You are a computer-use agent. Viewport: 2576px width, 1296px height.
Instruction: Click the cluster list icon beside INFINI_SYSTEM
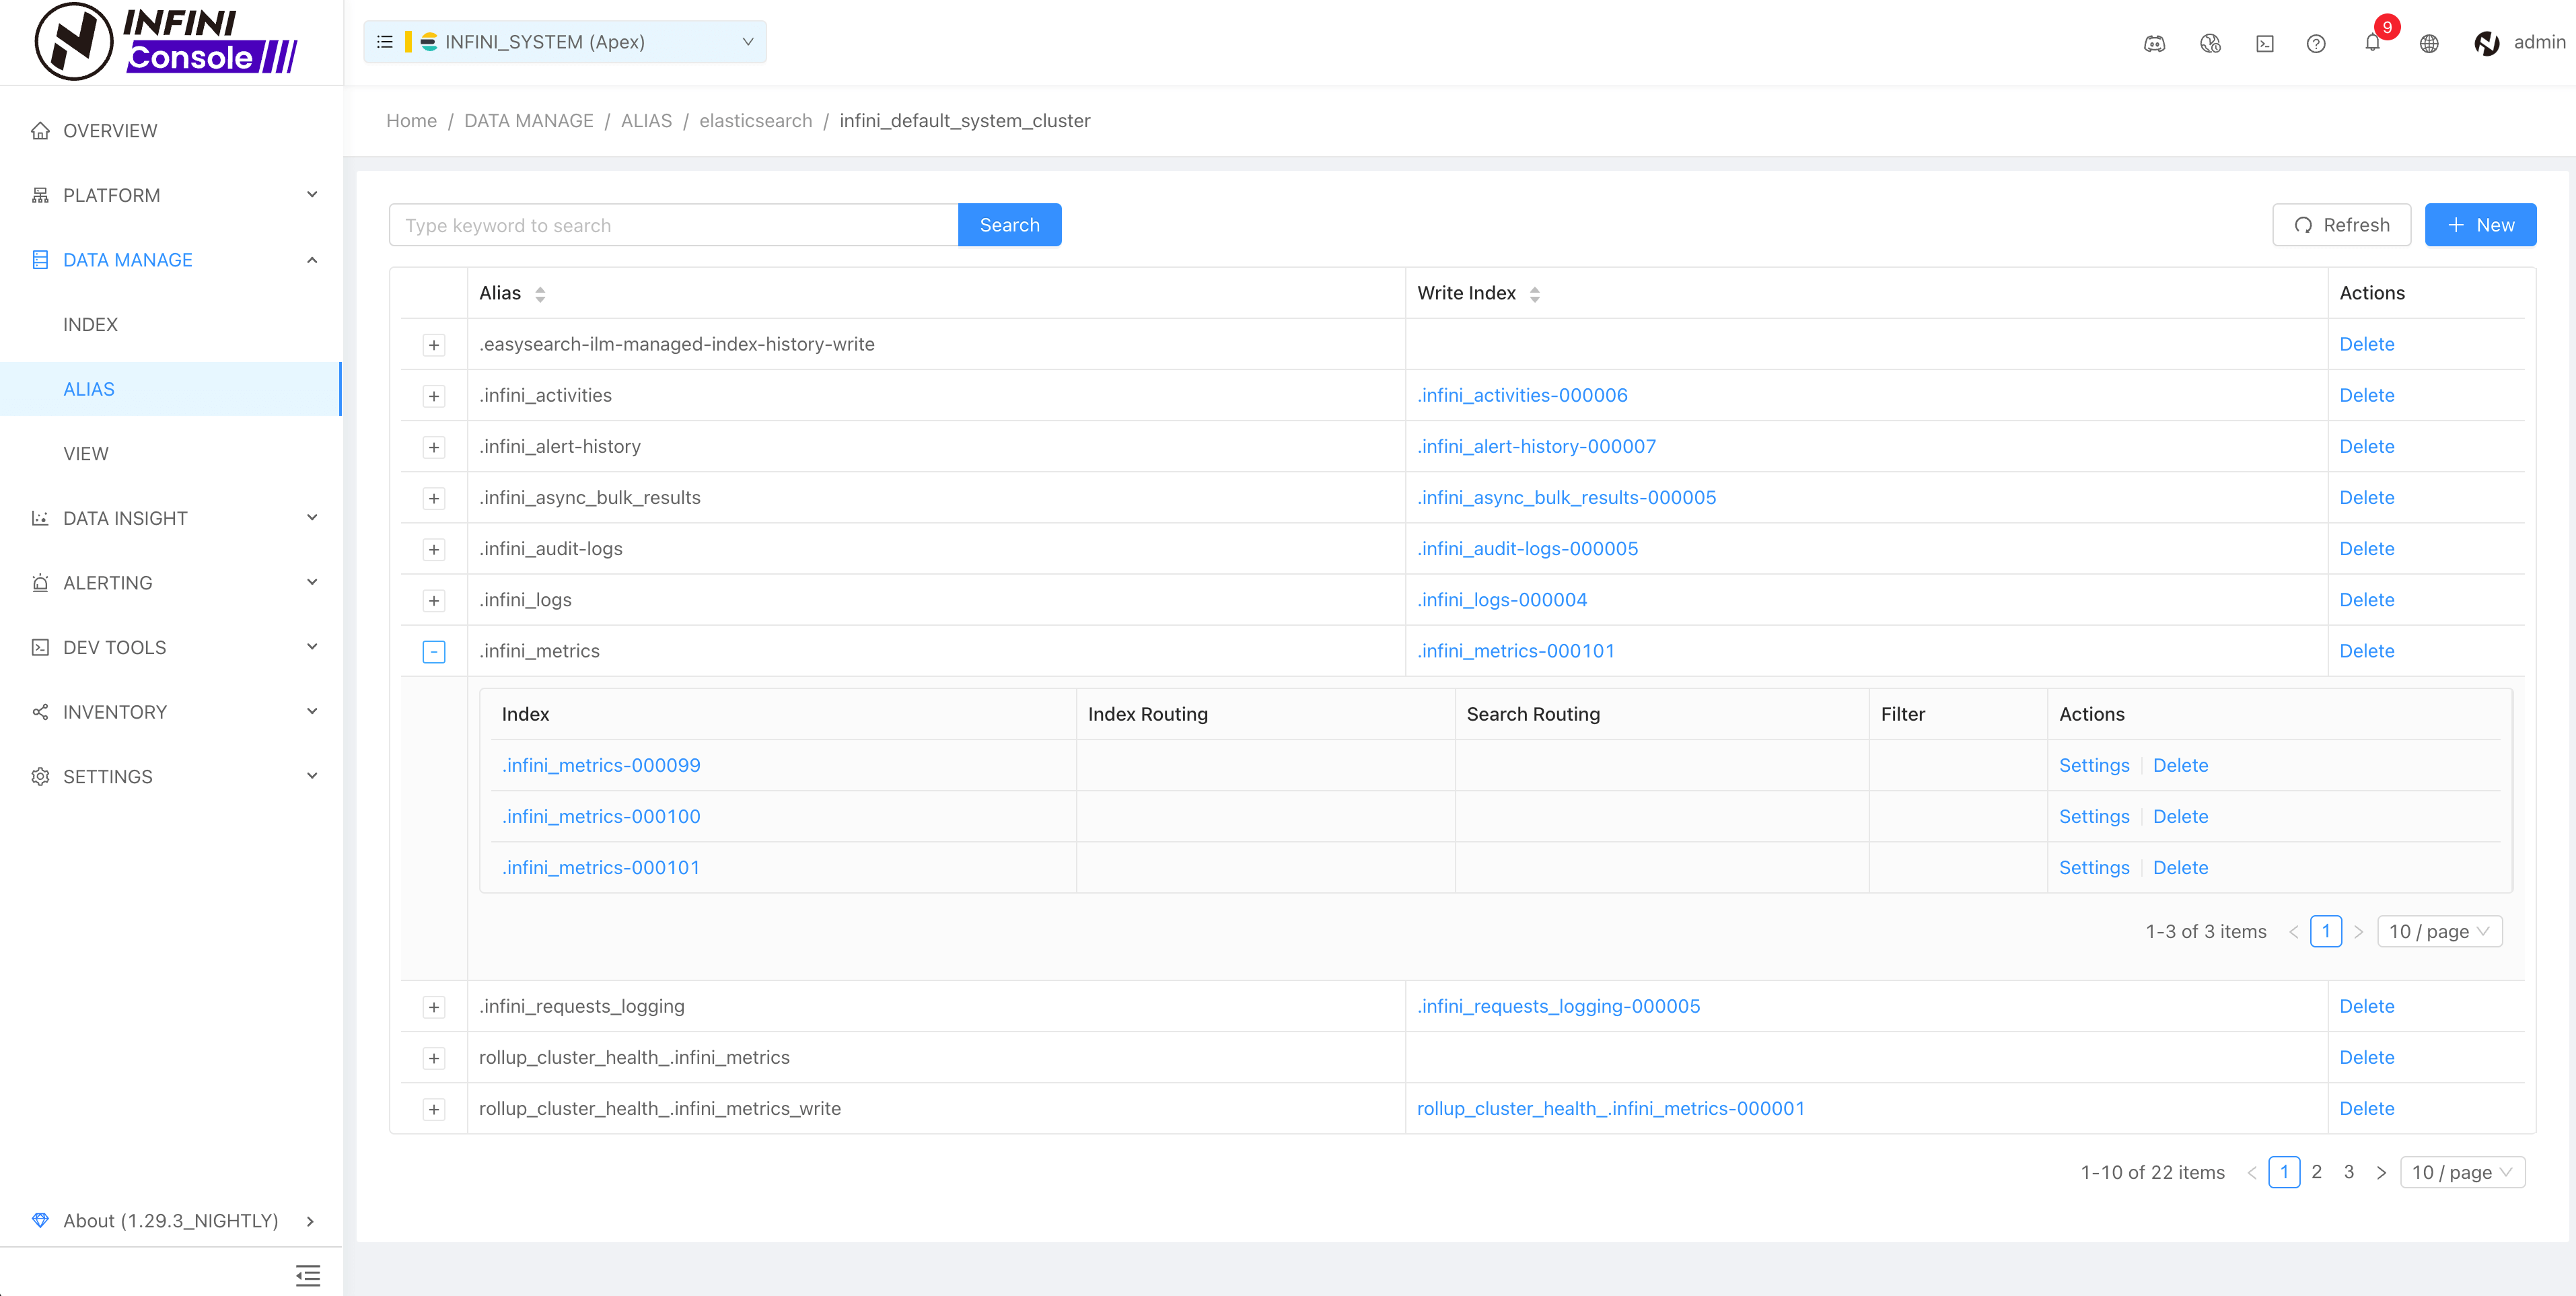pyautogui.click(x=384, y=42)
